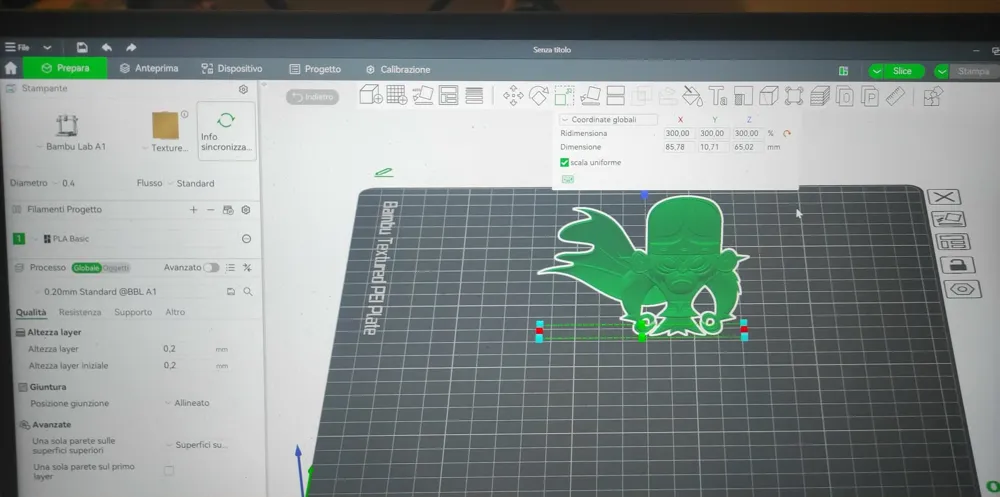Select the Rotate tool icon

coord(538,96)
